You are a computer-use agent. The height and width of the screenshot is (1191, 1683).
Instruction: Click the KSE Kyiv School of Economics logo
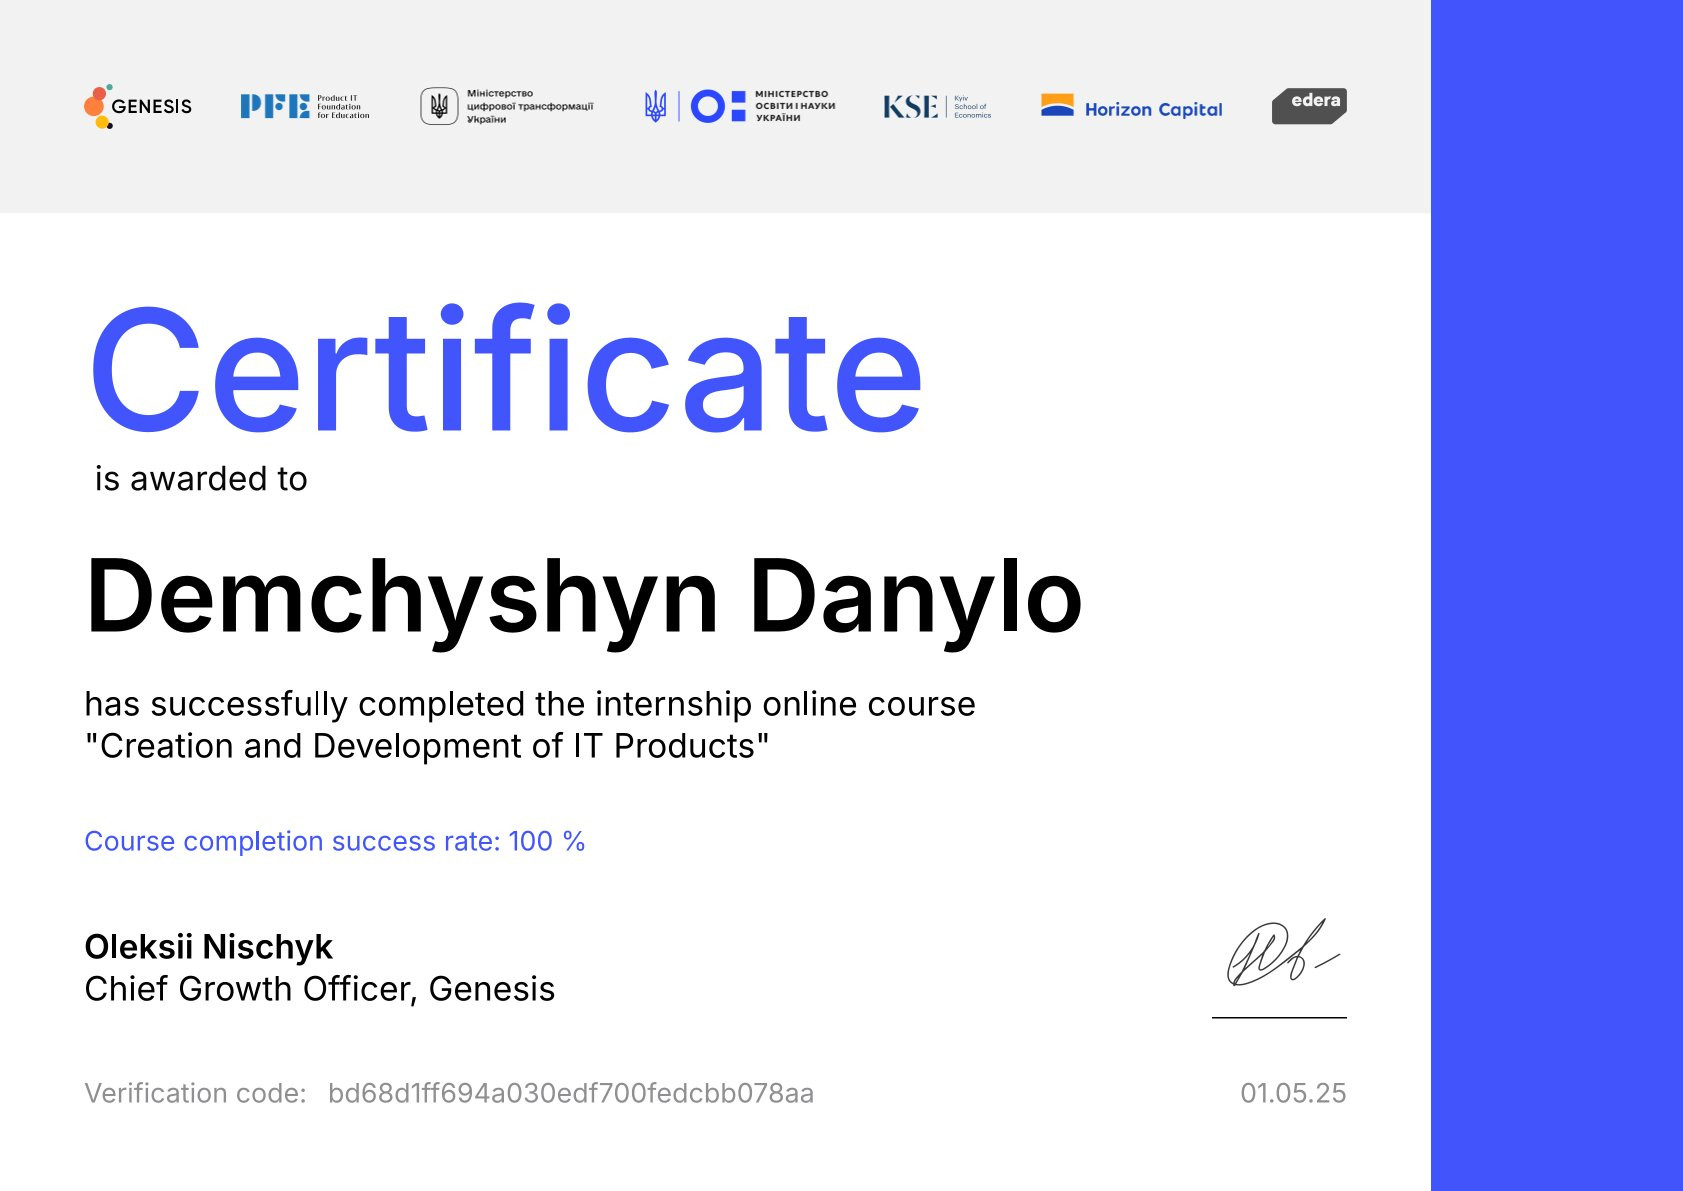[x=936, y=107]
